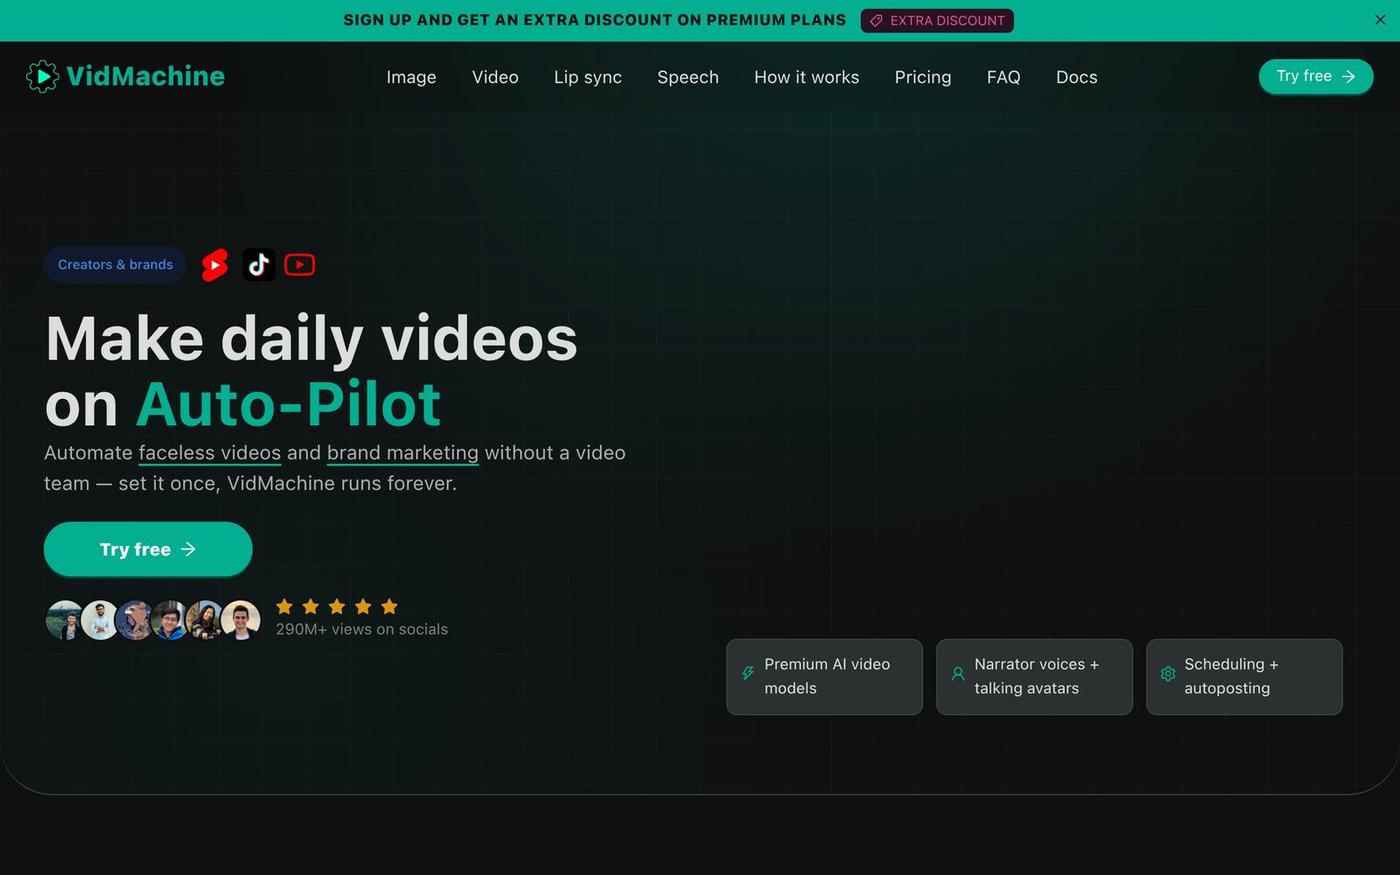The image size is (1400, 875).
Task: Select the Narrator voices + talking avatars card
Action: (1034, 677)
